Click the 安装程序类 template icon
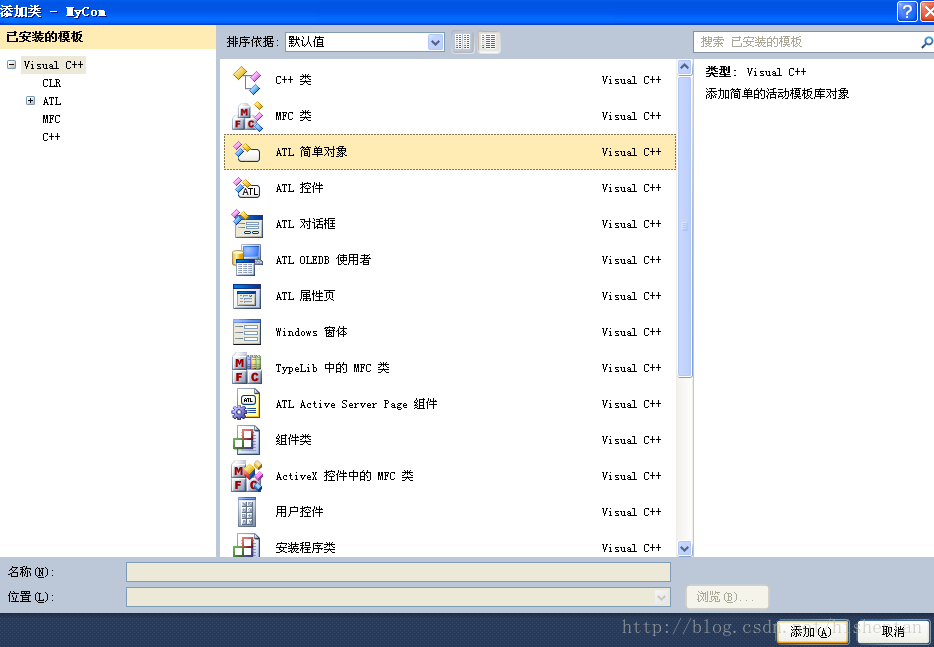Image resolution: width=934 pixels, height=647 pixels. tap(247, 545)
